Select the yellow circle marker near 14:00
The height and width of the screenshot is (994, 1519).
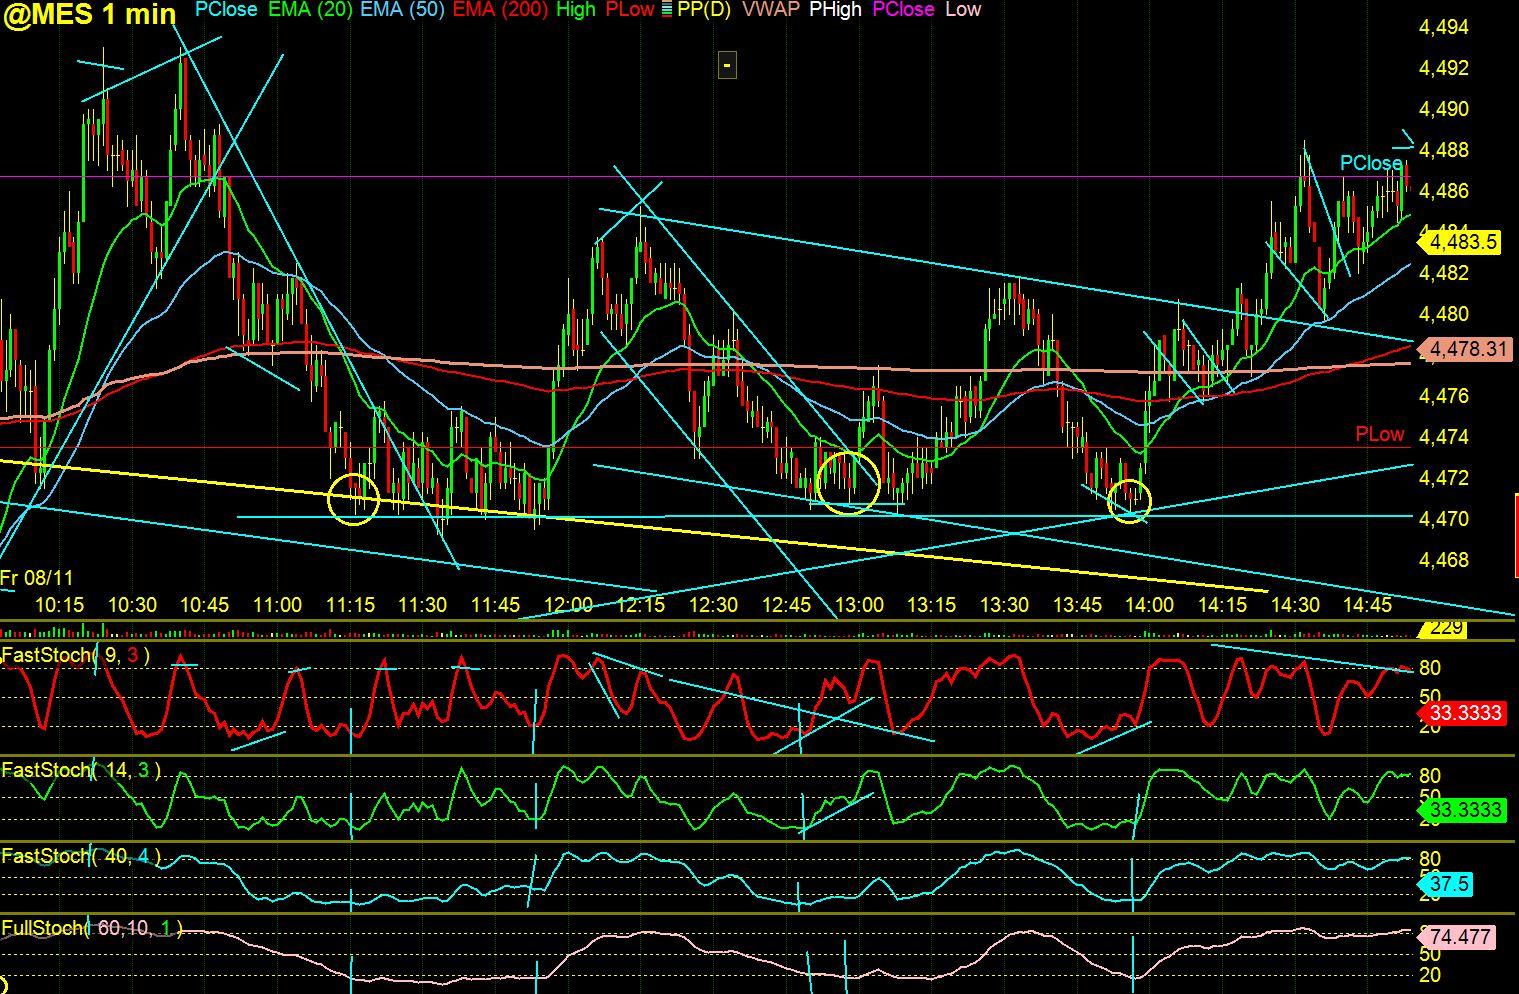coord(1130,501)
